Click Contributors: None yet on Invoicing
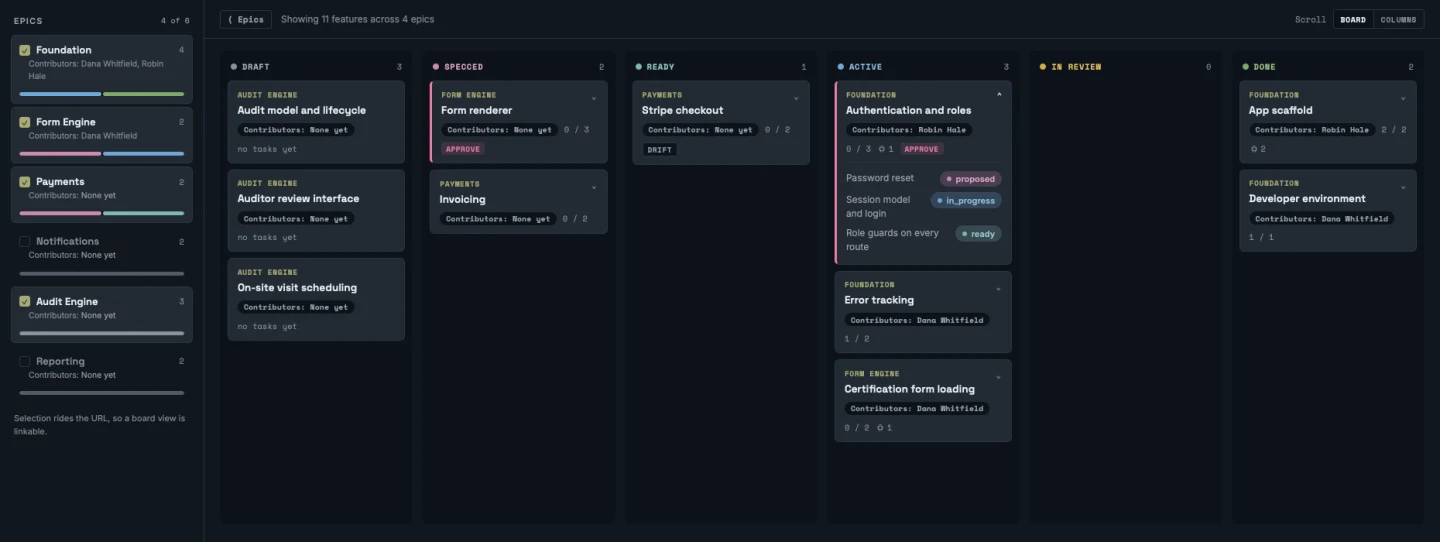 (x=498, y=219)
